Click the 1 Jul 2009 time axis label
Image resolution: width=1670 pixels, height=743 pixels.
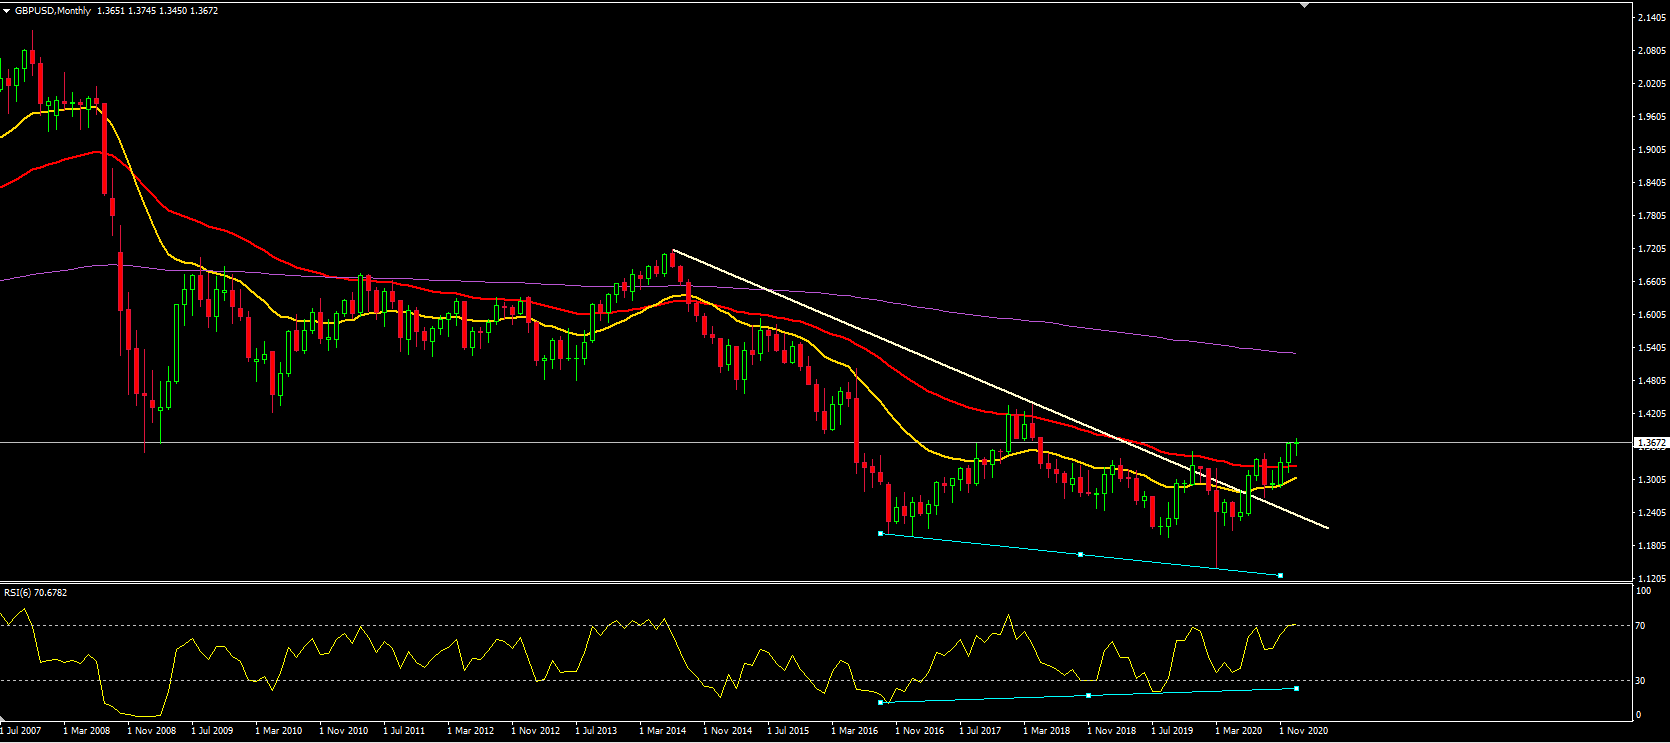[x=212, y=731]
